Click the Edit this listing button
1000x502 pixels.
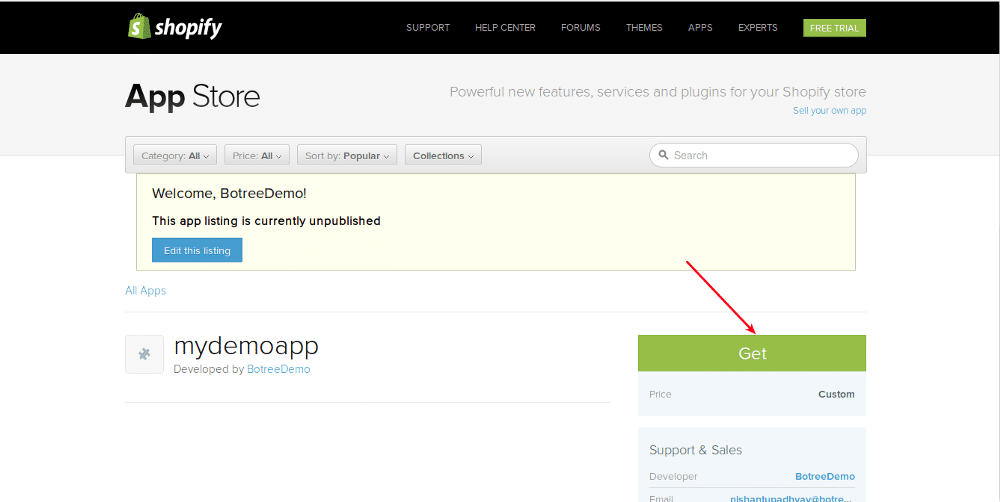197,250
